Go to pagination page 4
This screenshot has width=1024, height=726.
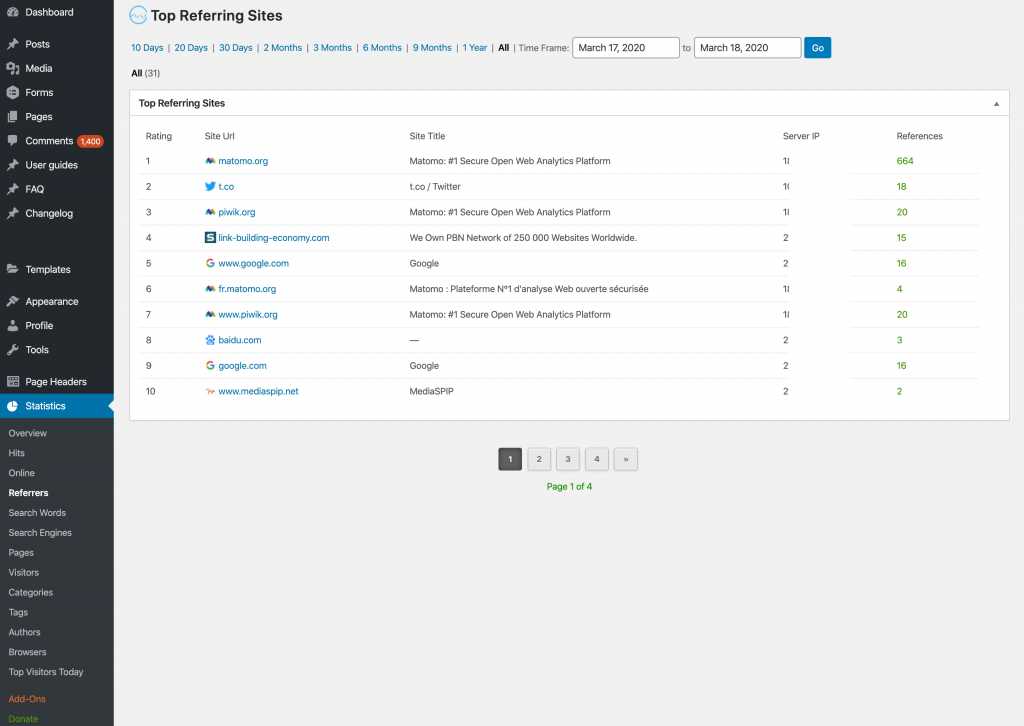(597, 459)
